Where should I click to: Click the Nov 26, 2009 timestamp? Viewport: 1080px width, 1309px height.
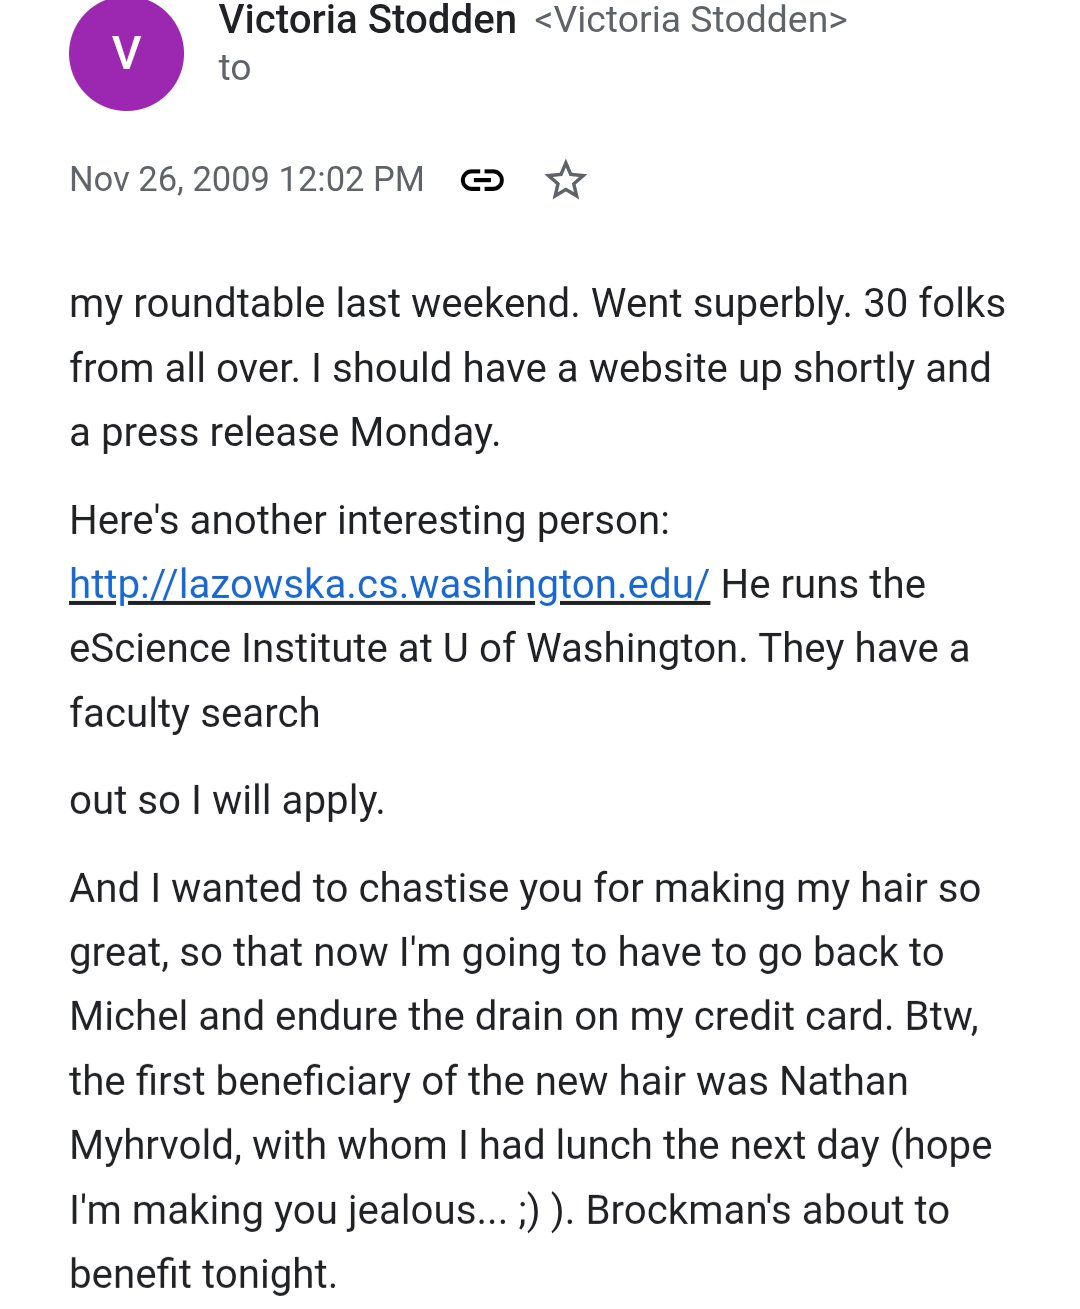(x=247, y=179)
